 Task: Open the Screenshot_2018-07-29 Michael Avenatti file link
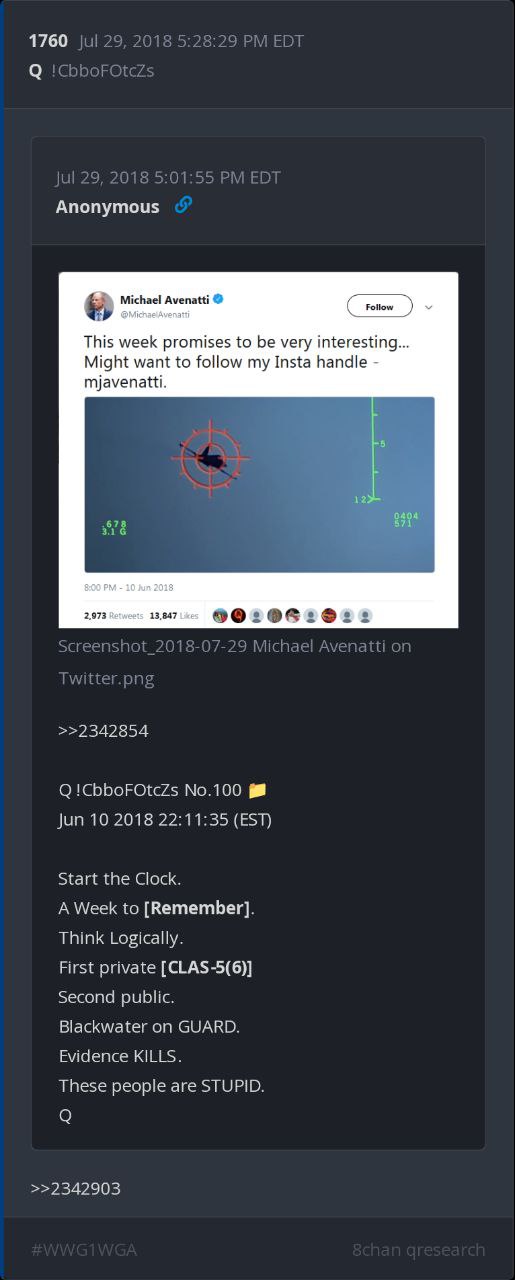pyautogui.click(x=235, y=662)
